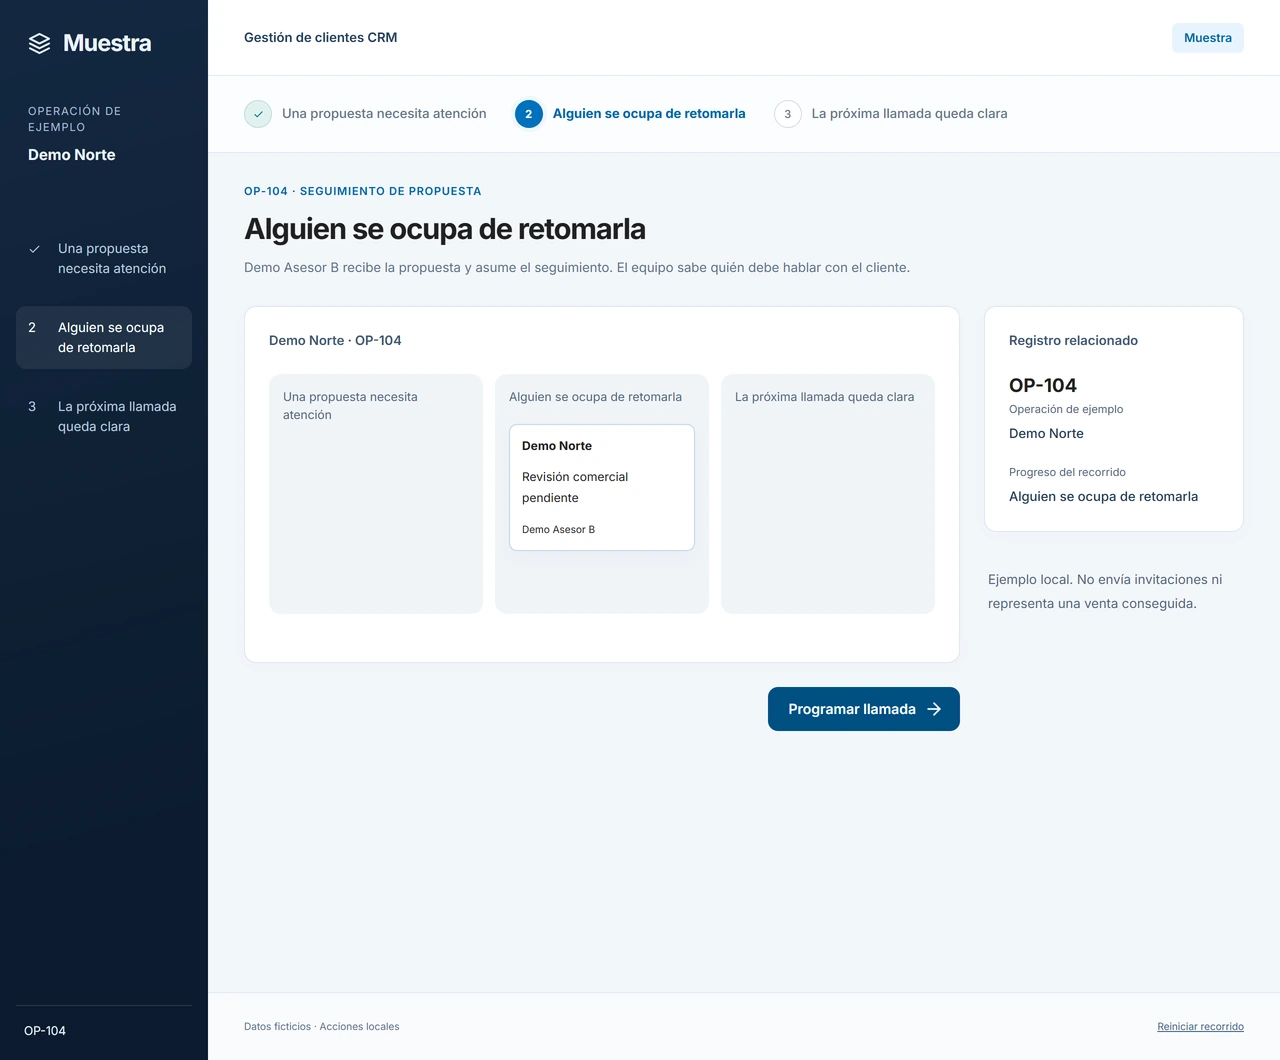Image resolution: width=1280 pixels, height=1060 pixels.
Task: Click the 'Gestión de clientes CRM' header title
Action: 321,38
